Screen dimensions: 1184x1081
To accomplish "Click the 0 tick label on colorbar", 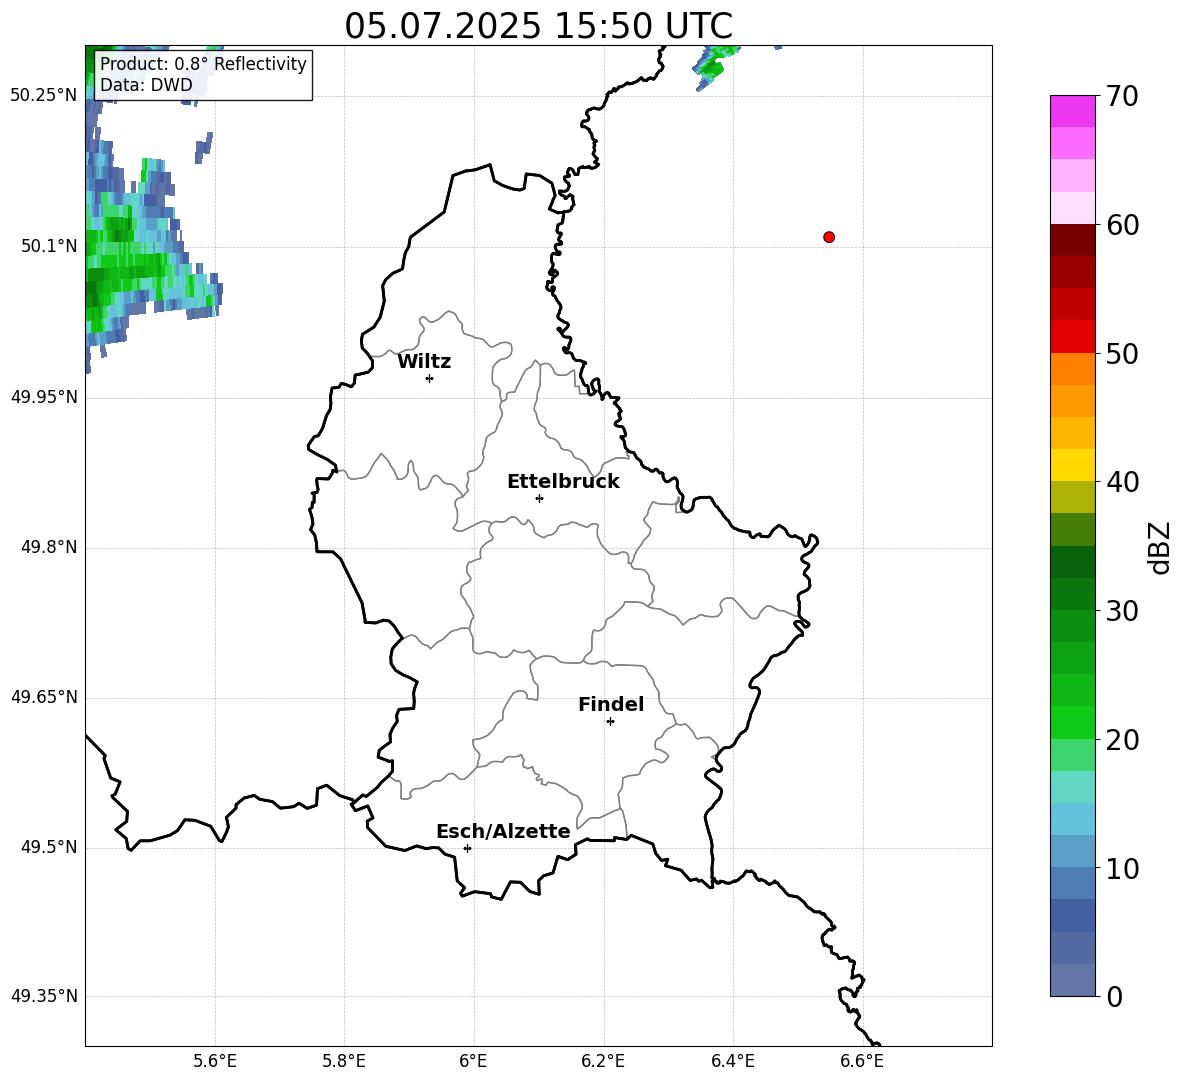I will (1115, 996).
